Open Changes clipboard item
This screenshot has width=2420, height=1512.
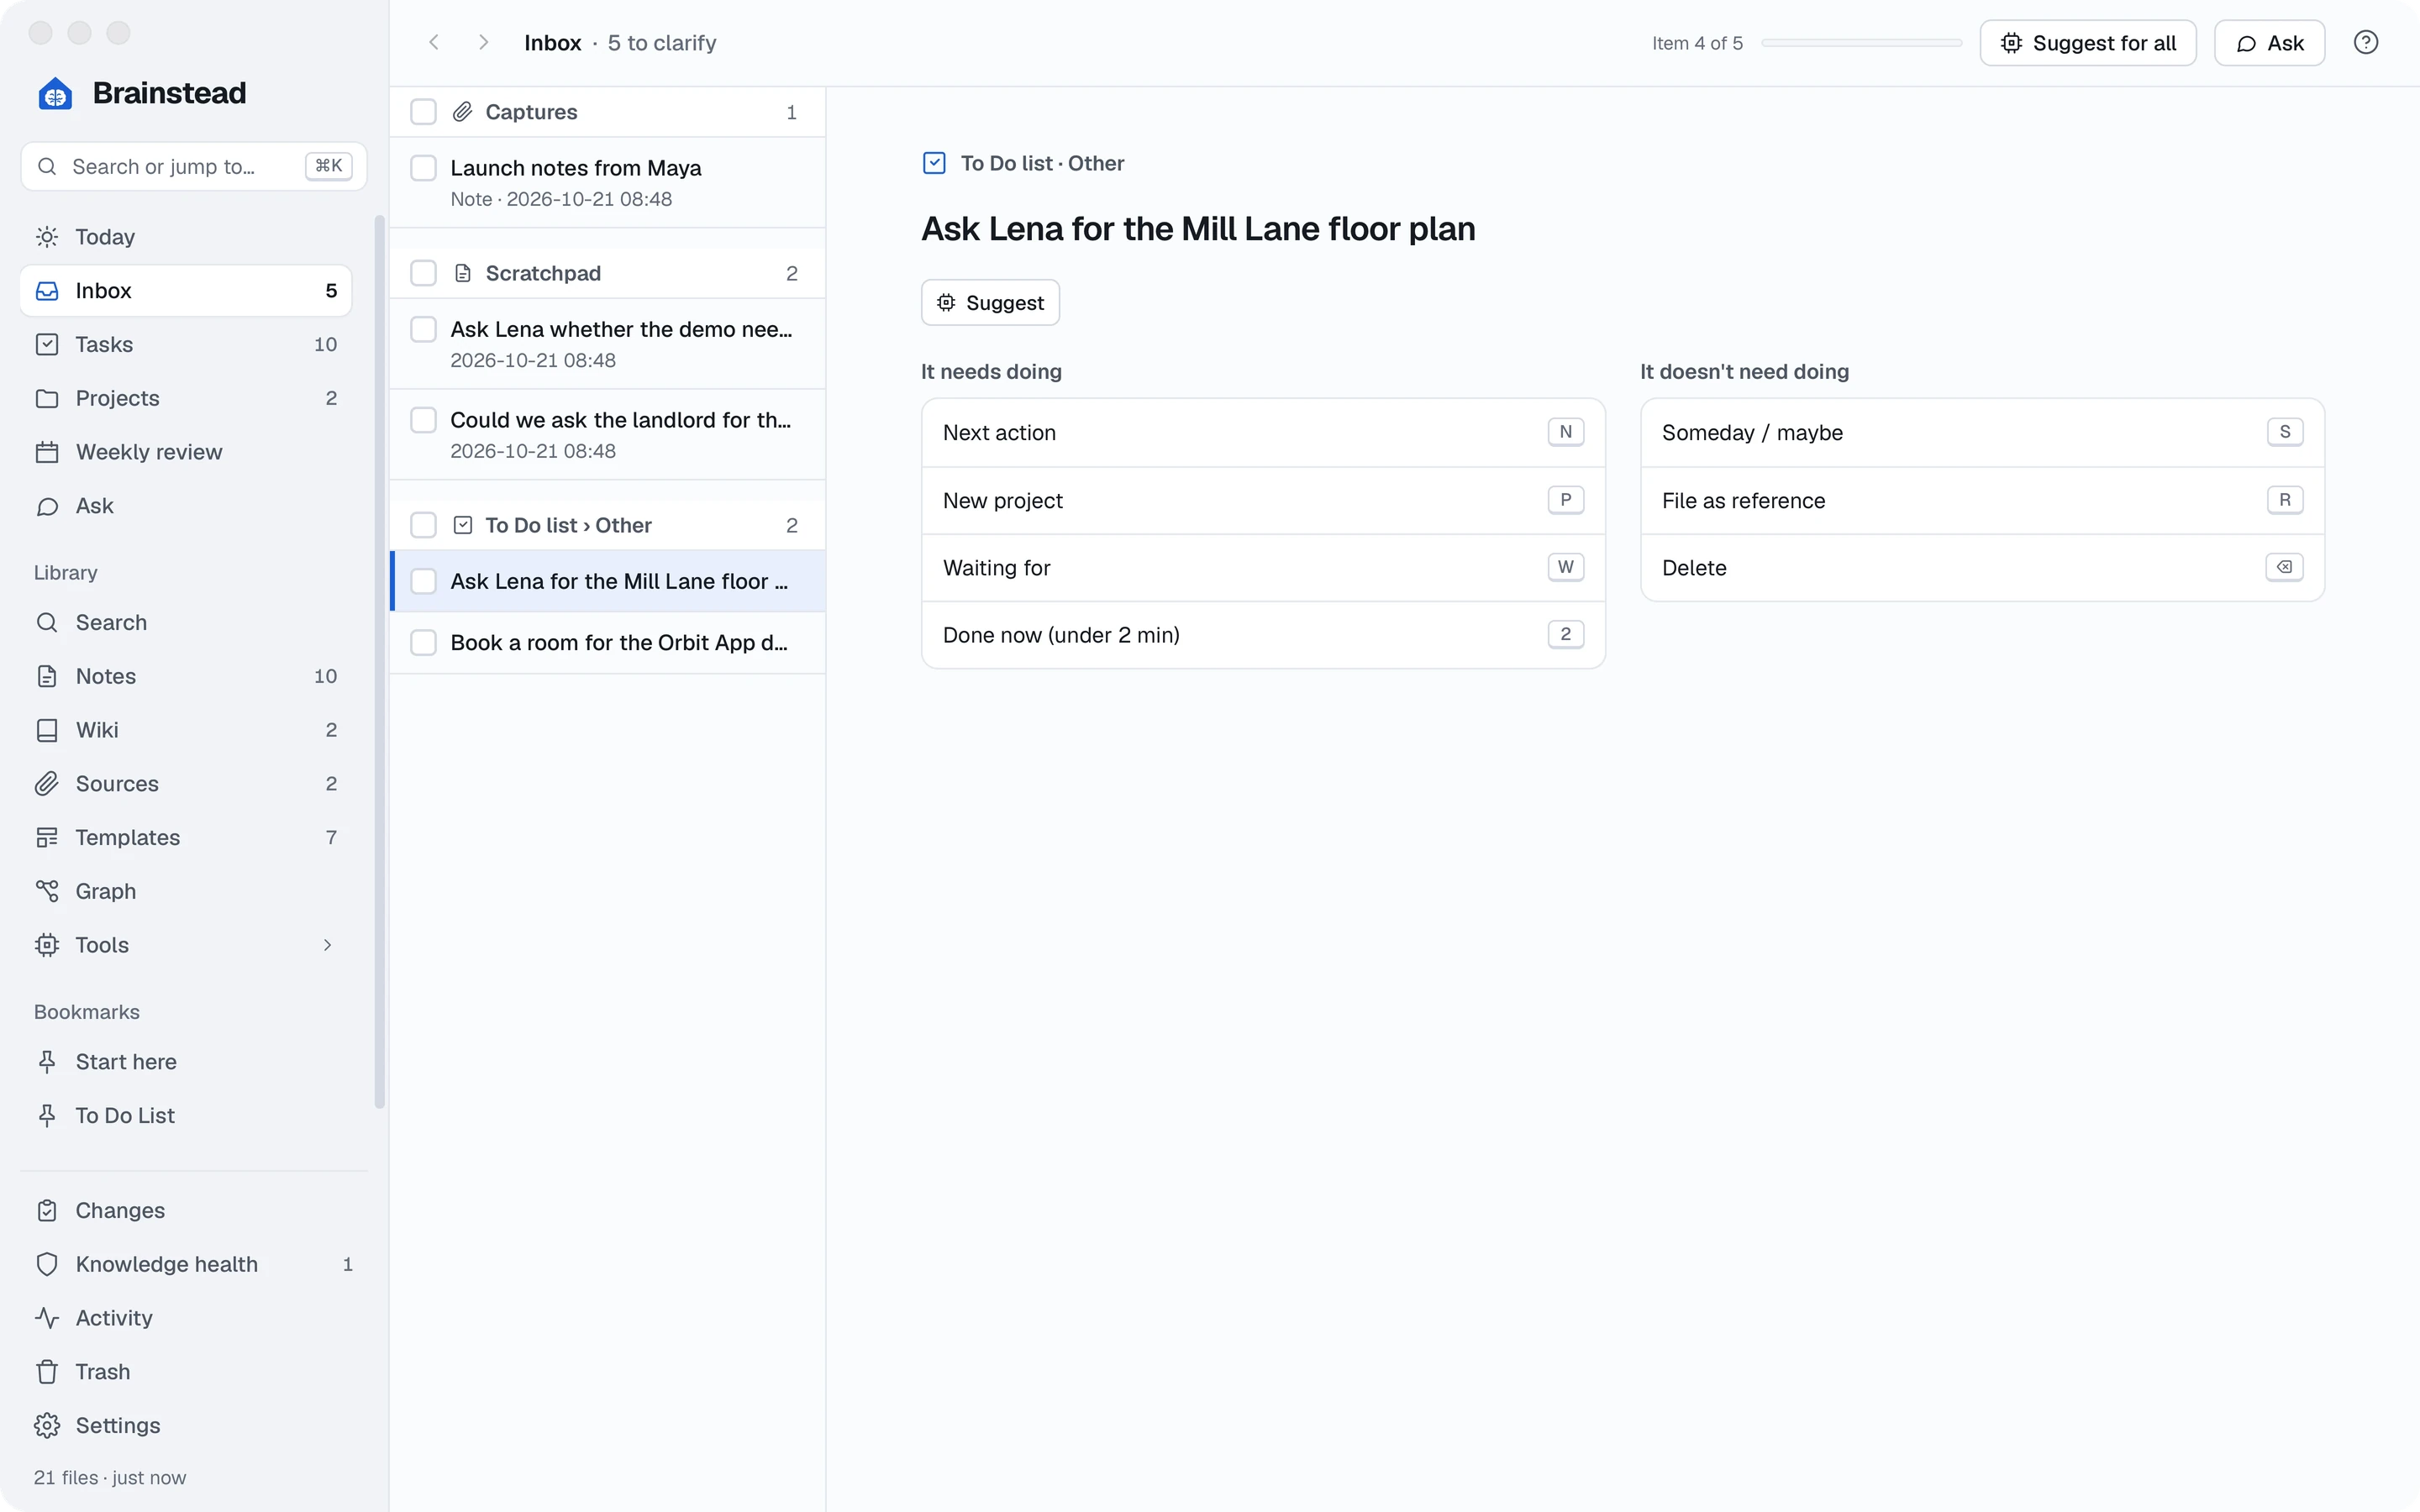click(x=194, y=1210)
